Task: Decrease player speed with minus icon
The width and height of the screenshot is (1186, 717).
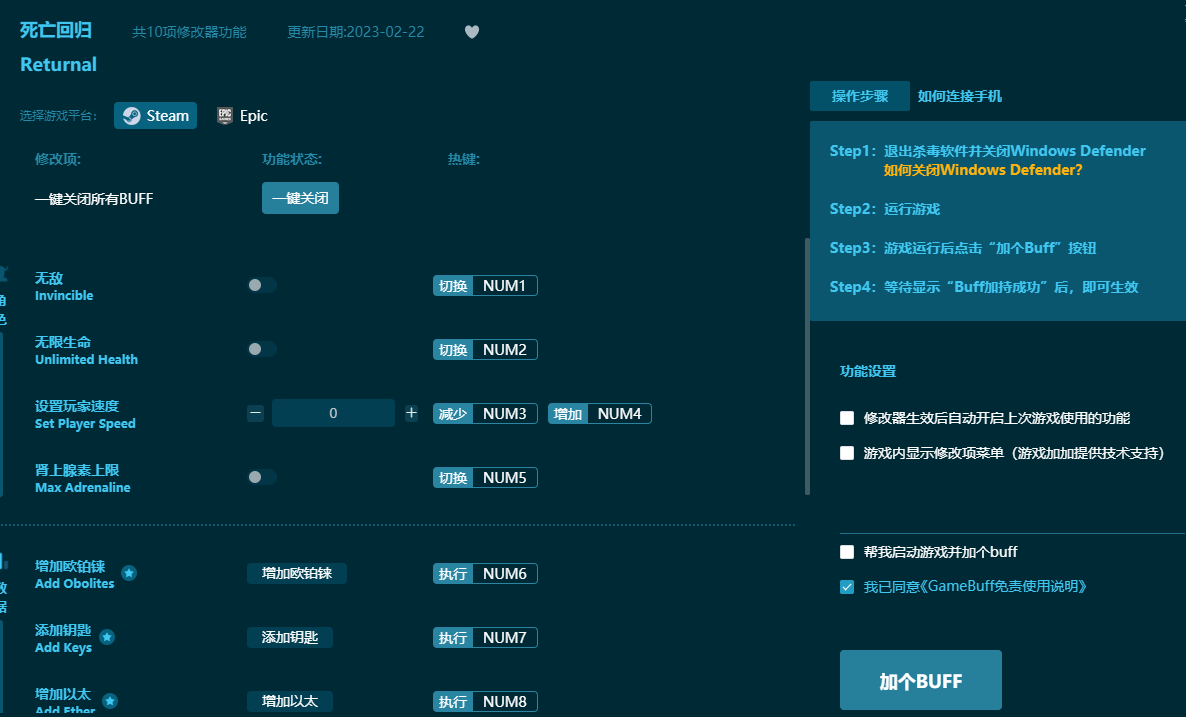Action: point(256,413)
